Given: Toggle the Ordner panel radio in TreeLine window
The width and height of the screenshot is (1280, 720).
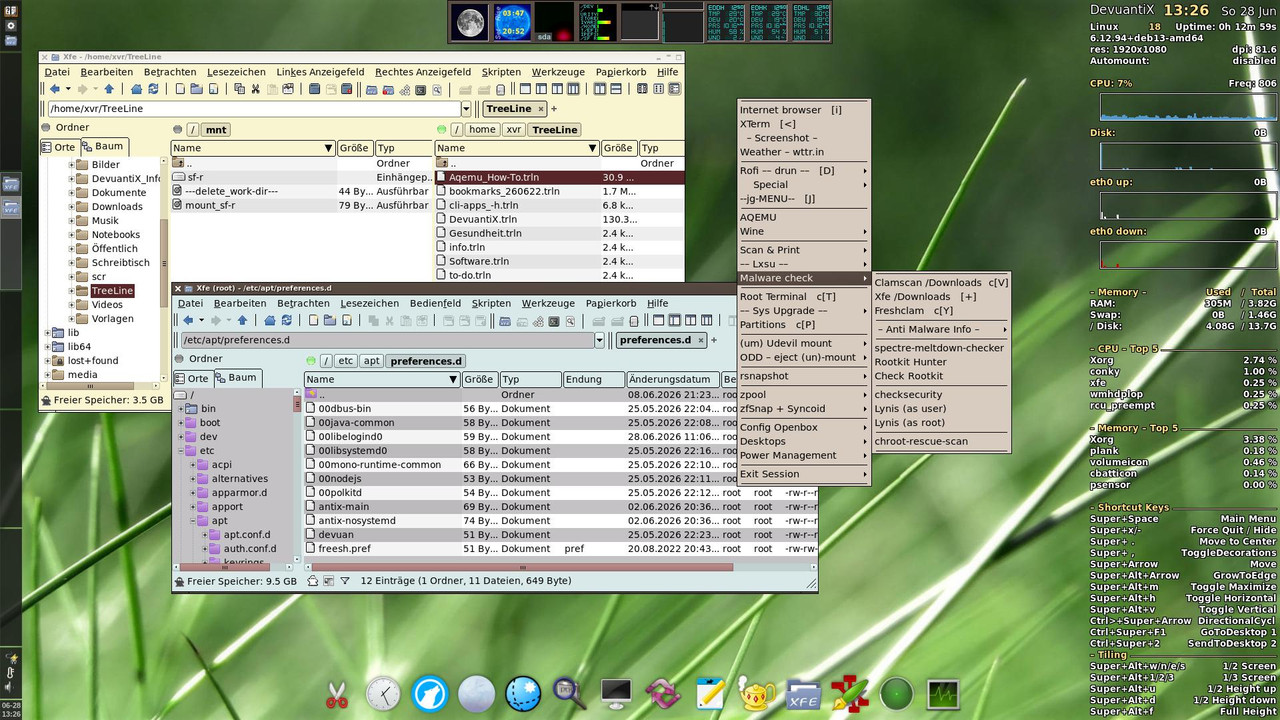Looking at the screenshot, I should pos(45,127).
